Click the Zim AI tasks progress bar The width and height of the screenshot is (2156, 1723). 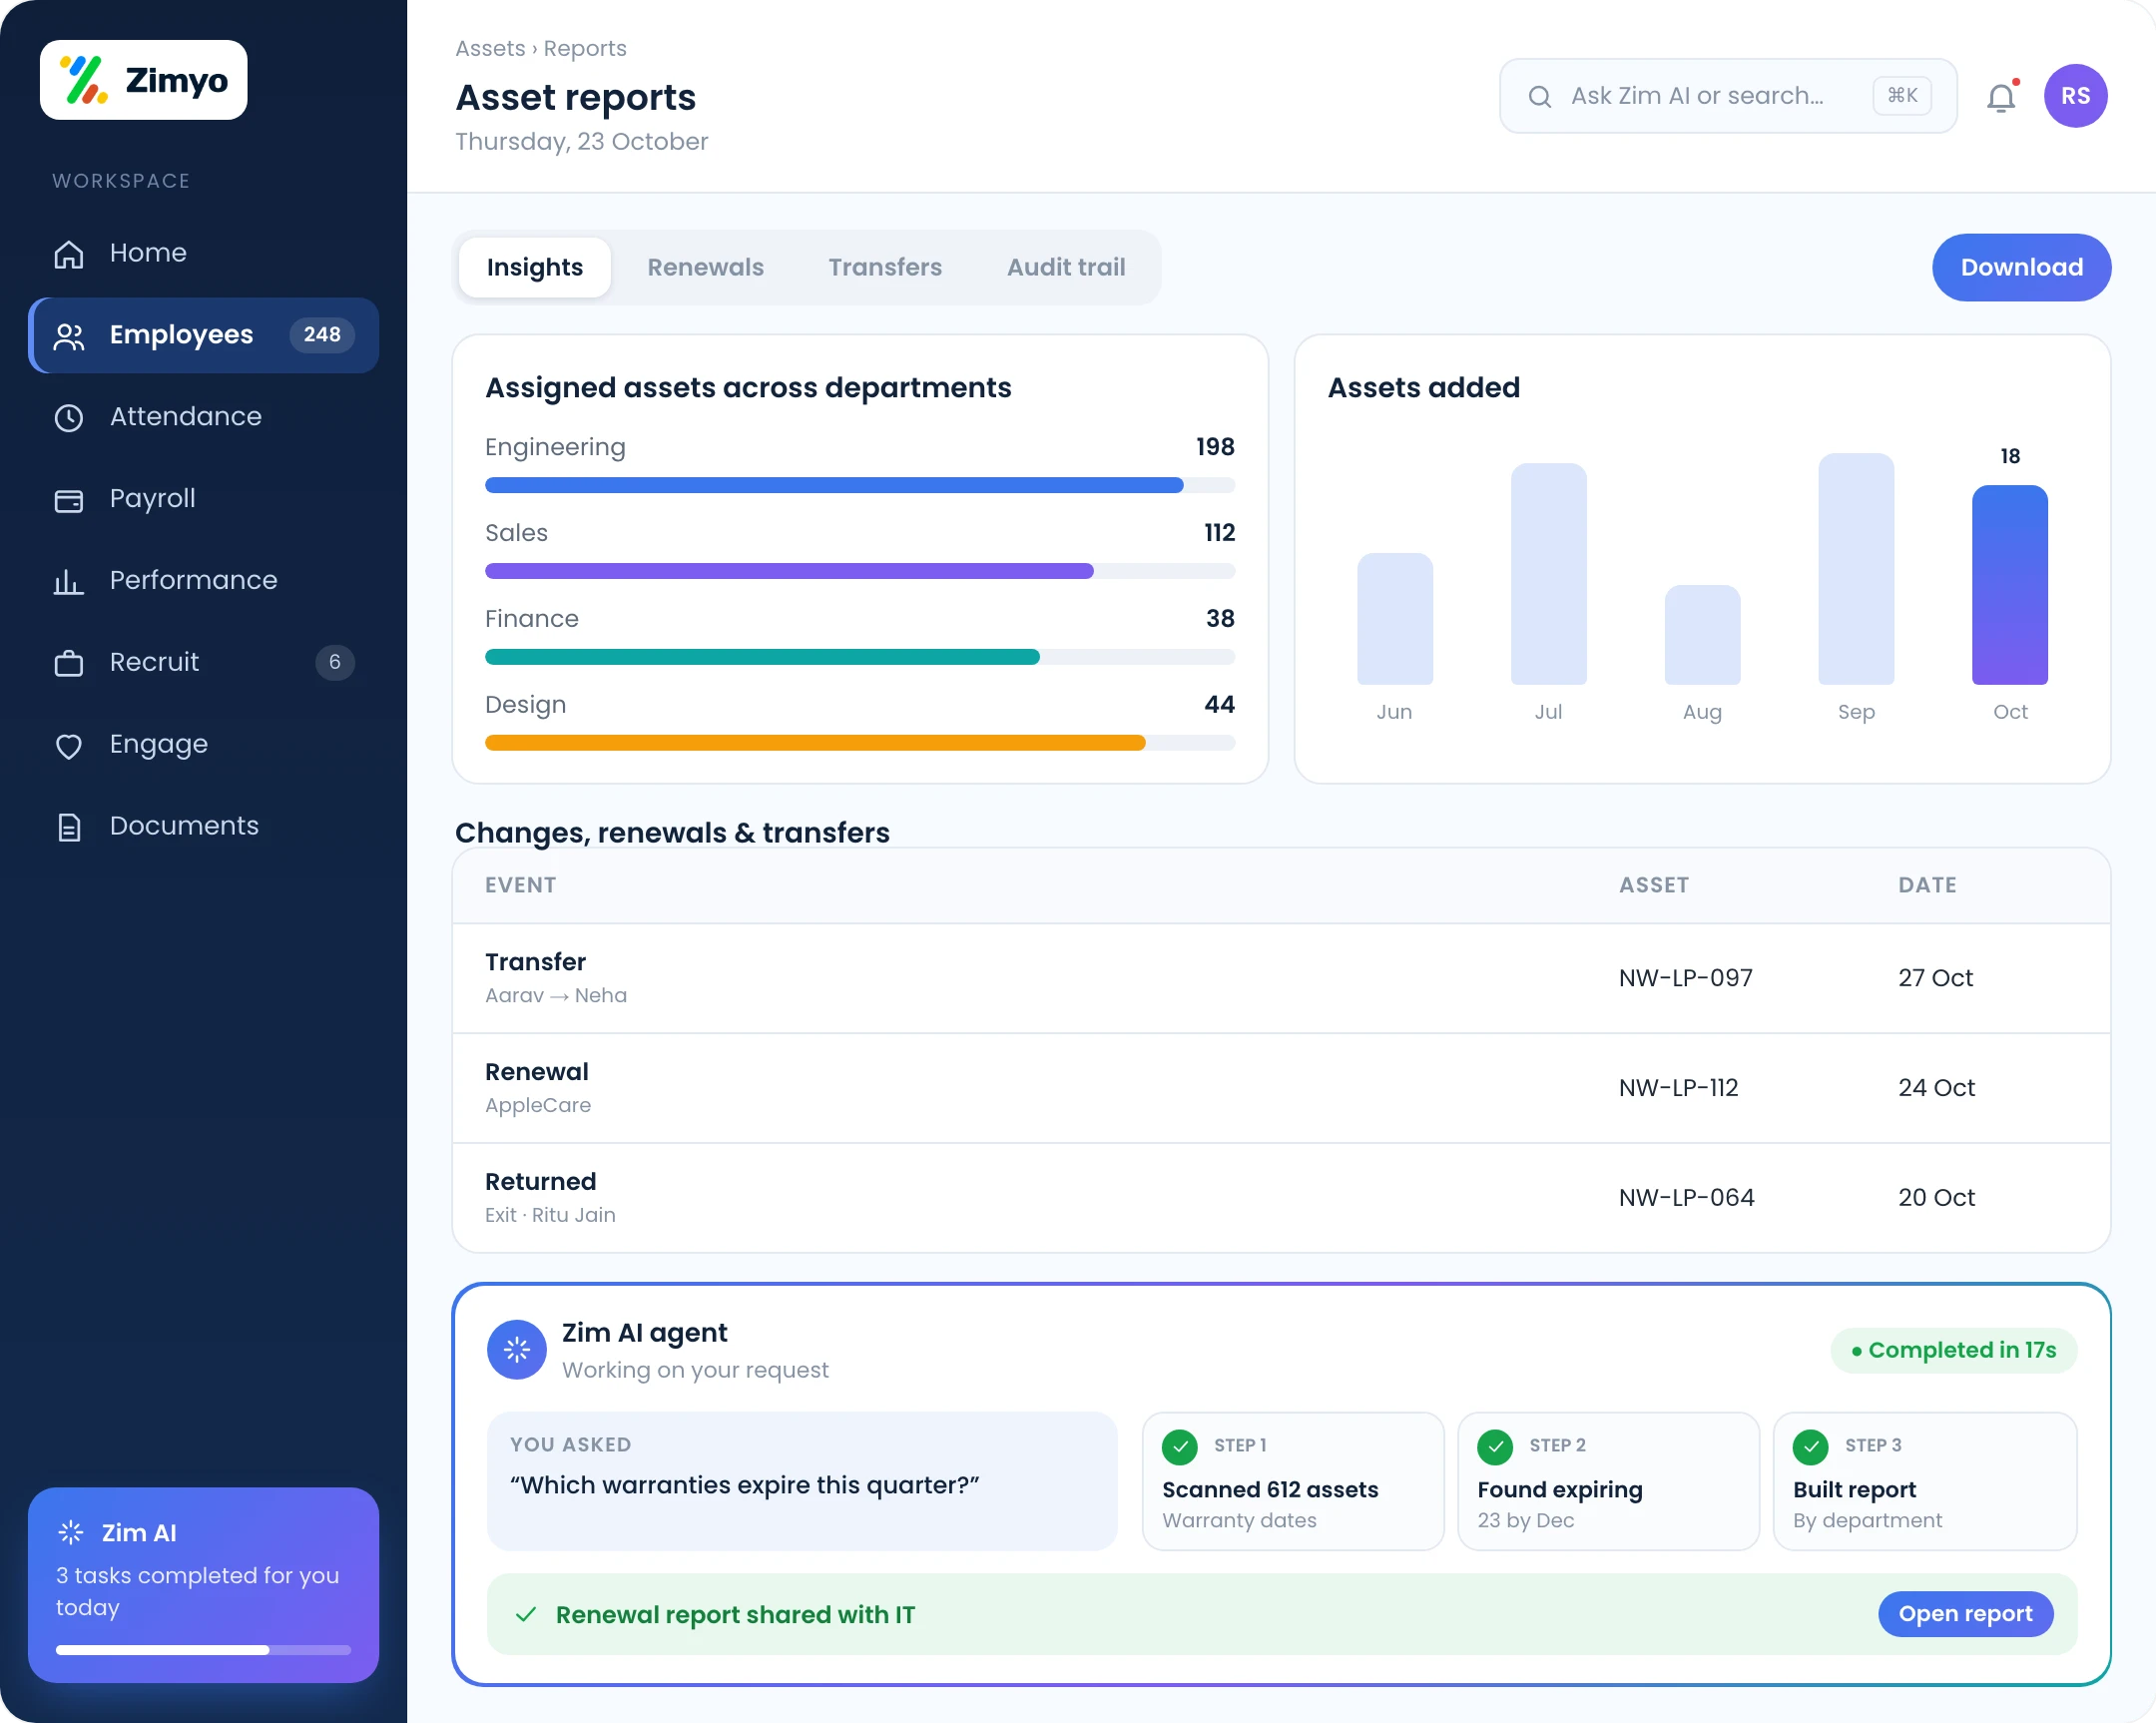click(x=203, y=1650)
